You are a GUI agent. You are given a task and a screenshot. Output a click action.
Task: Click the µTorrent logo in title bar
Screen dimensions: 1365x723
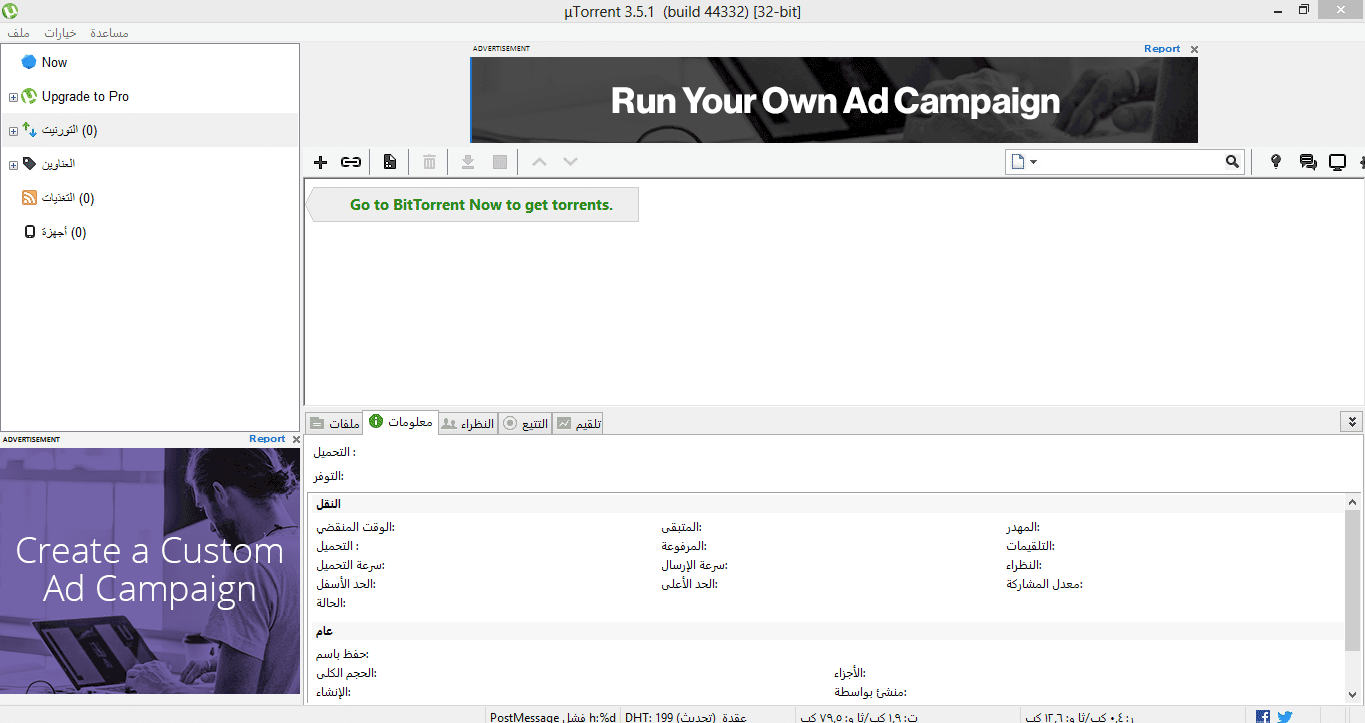11,11
